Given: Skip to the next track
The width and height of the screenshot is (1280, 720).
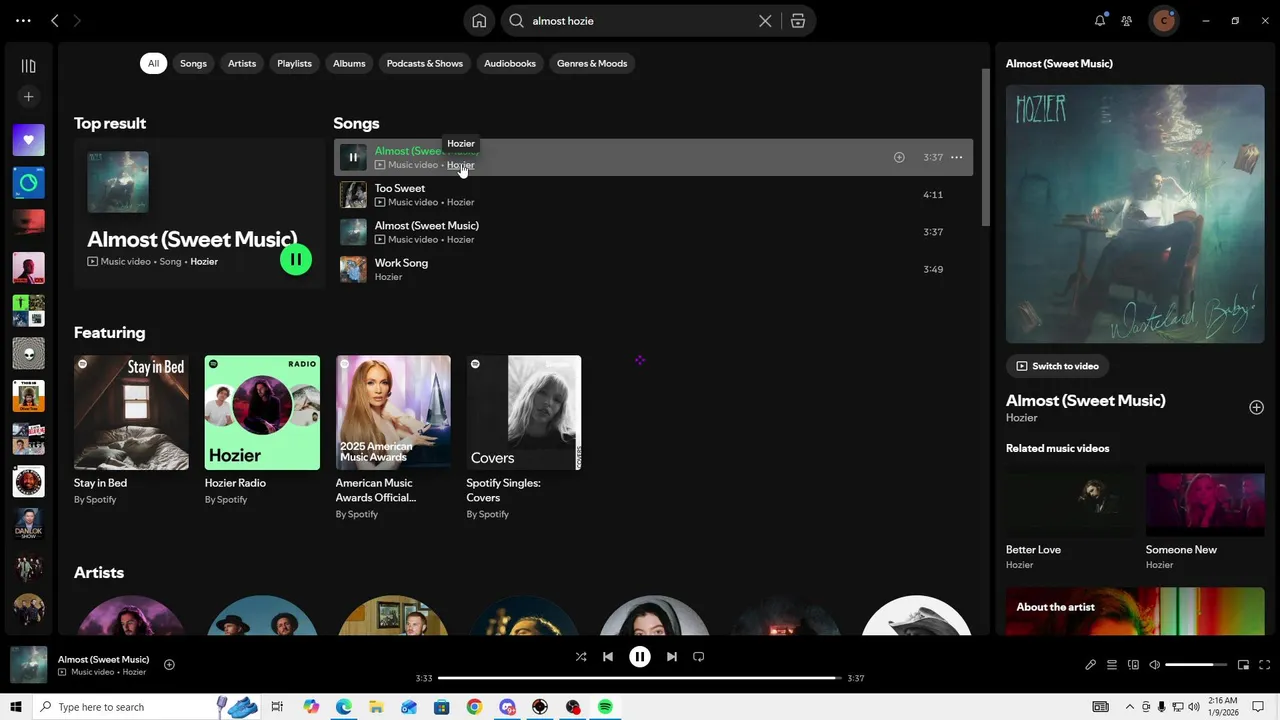Looking at the screenshot, I should point(672,657).
